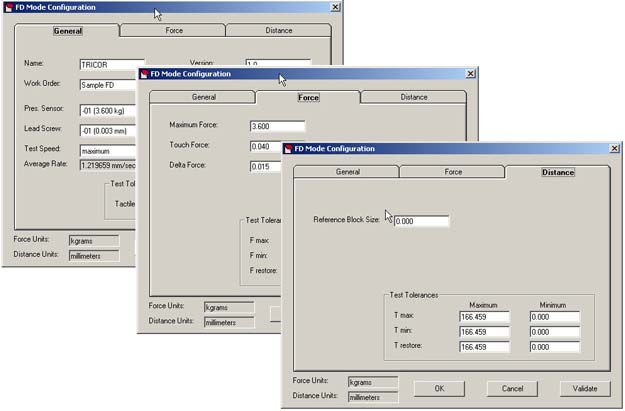Viewport: 625px width, 411px height.
Task: Close the middle FD Mode Configuration window
Action: [470, 74]
